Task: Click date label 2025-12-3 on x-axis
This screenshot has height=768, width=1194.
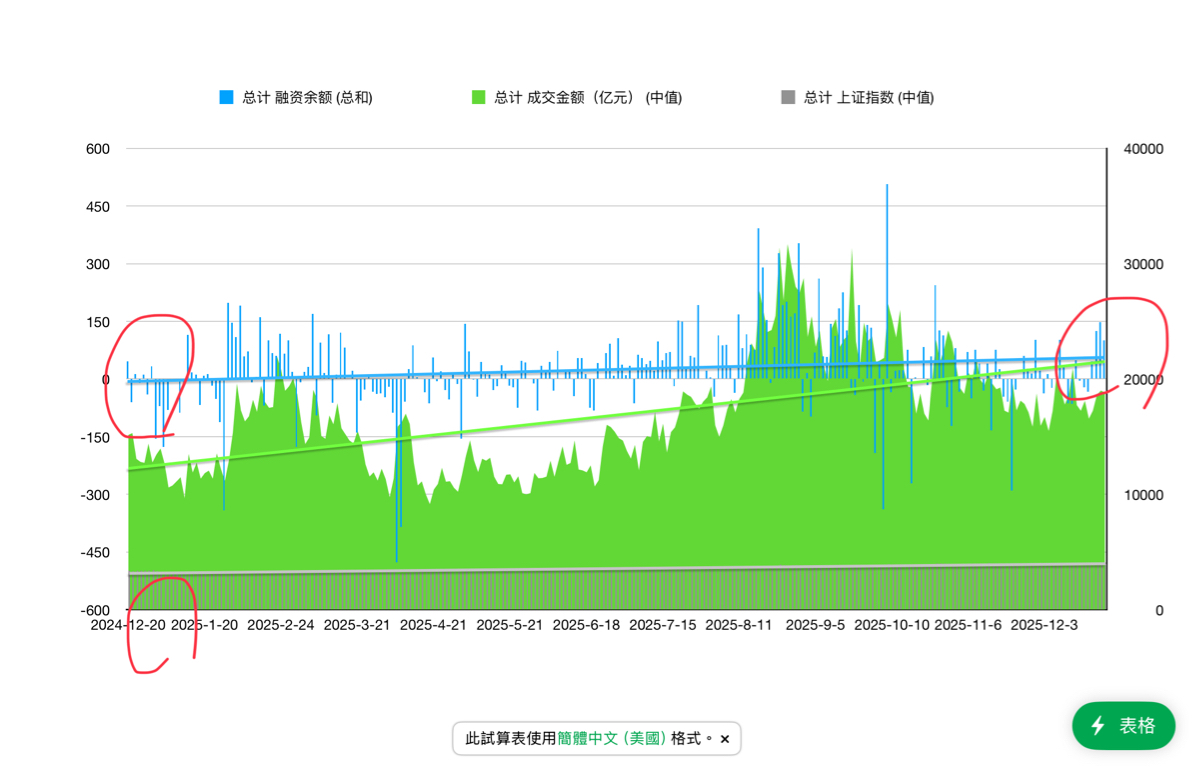Action: point(1044,625)
